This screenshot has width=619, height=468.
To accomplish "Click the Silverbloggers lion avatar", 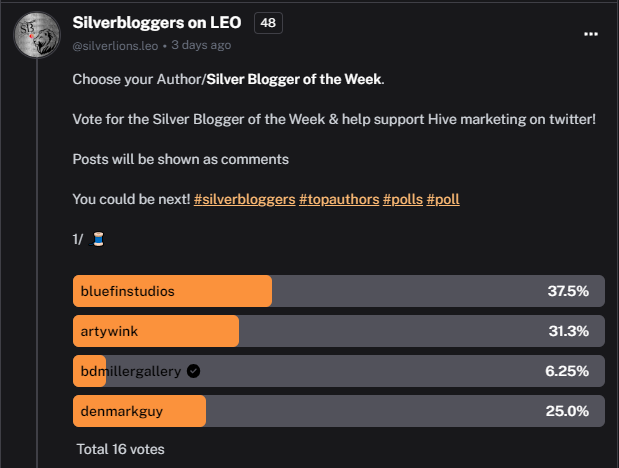I will [37, 35].
